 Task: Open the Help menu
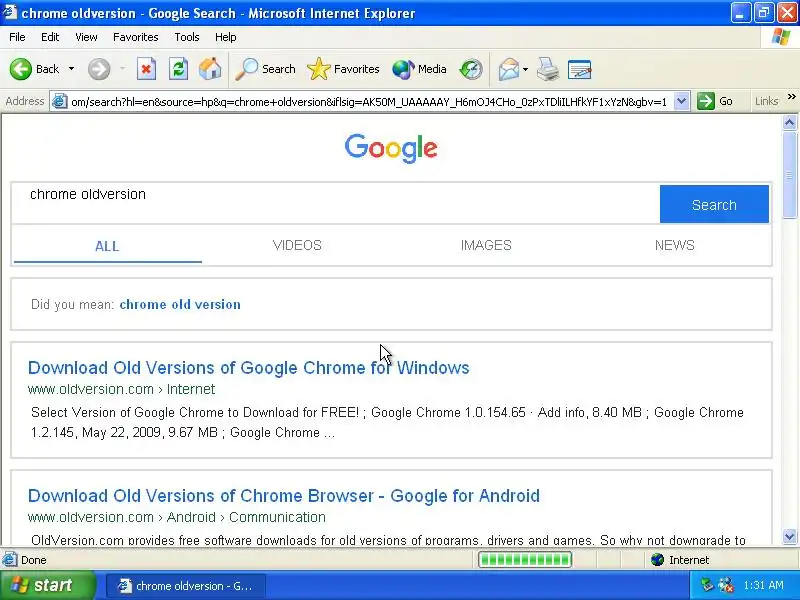[x=226, y=37]
